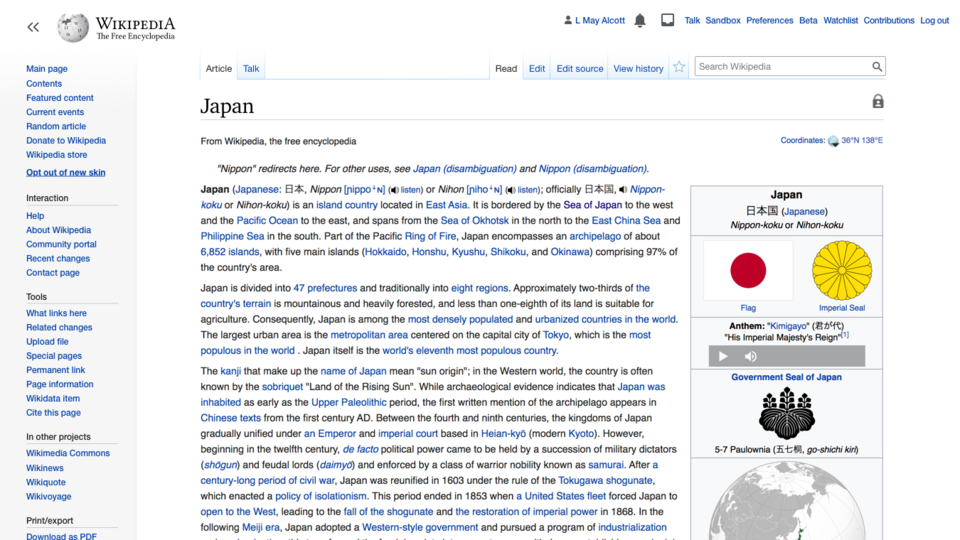
Task: Click the Log out link
Action: coord(935,20)
